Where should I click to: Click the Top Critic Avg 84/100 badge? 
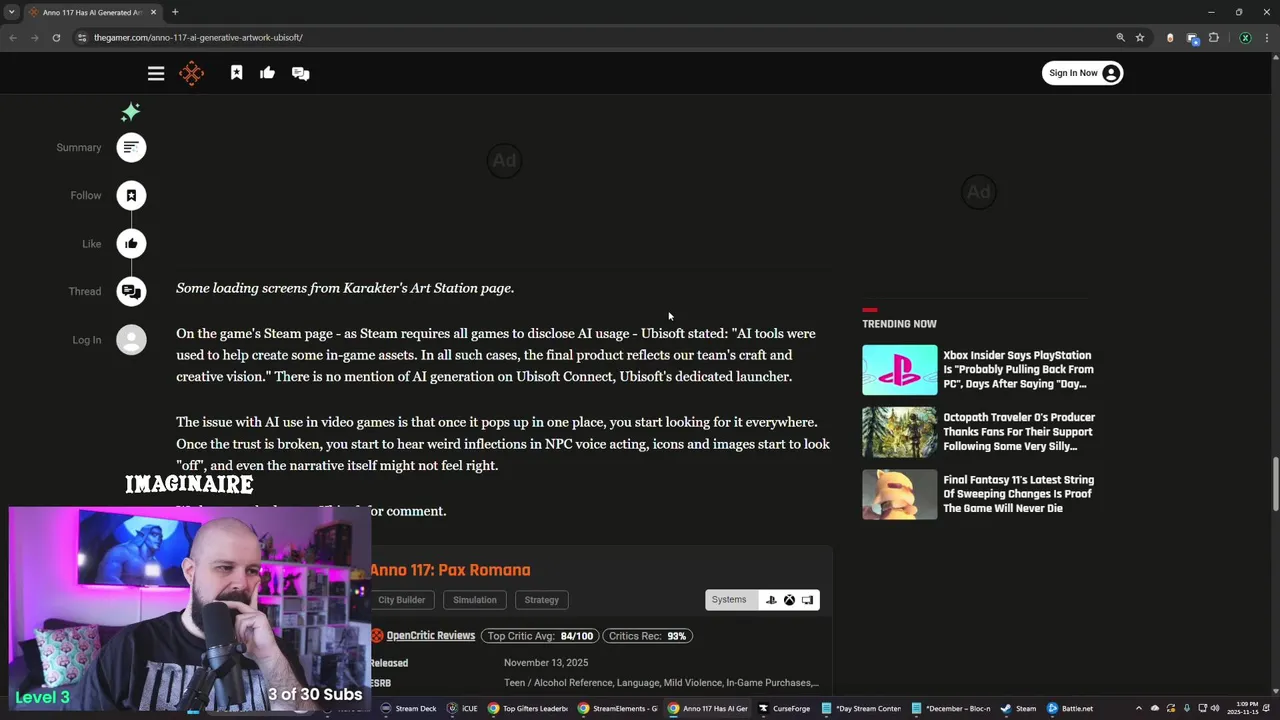tap(539, 636)
